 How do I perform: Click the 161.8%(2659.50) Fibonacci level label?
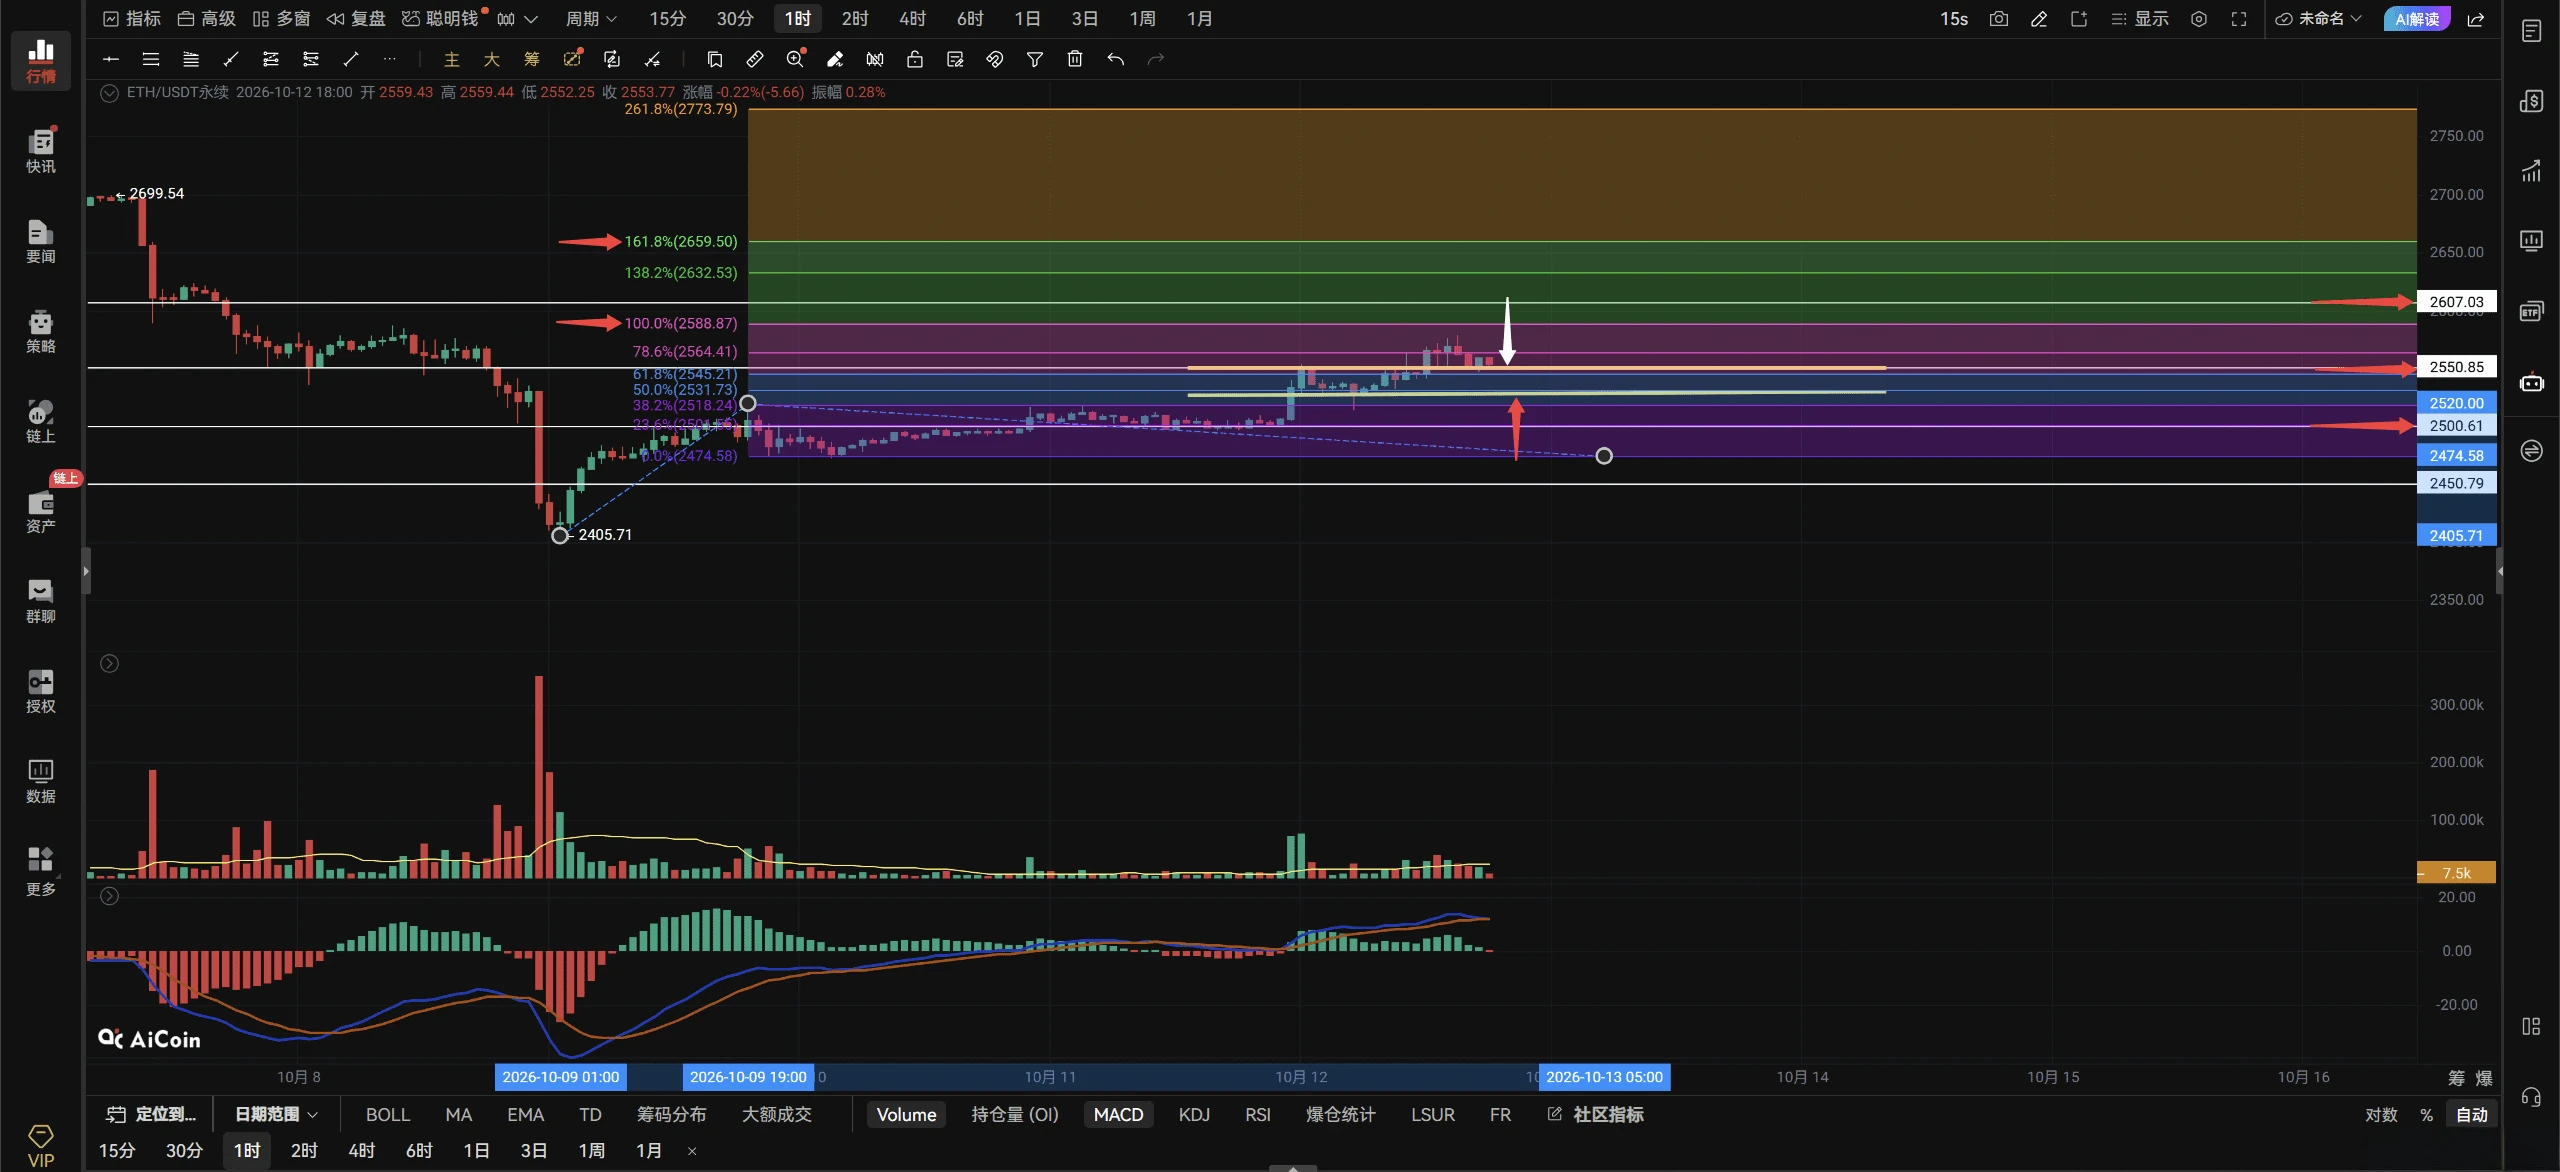pos(681,242)
